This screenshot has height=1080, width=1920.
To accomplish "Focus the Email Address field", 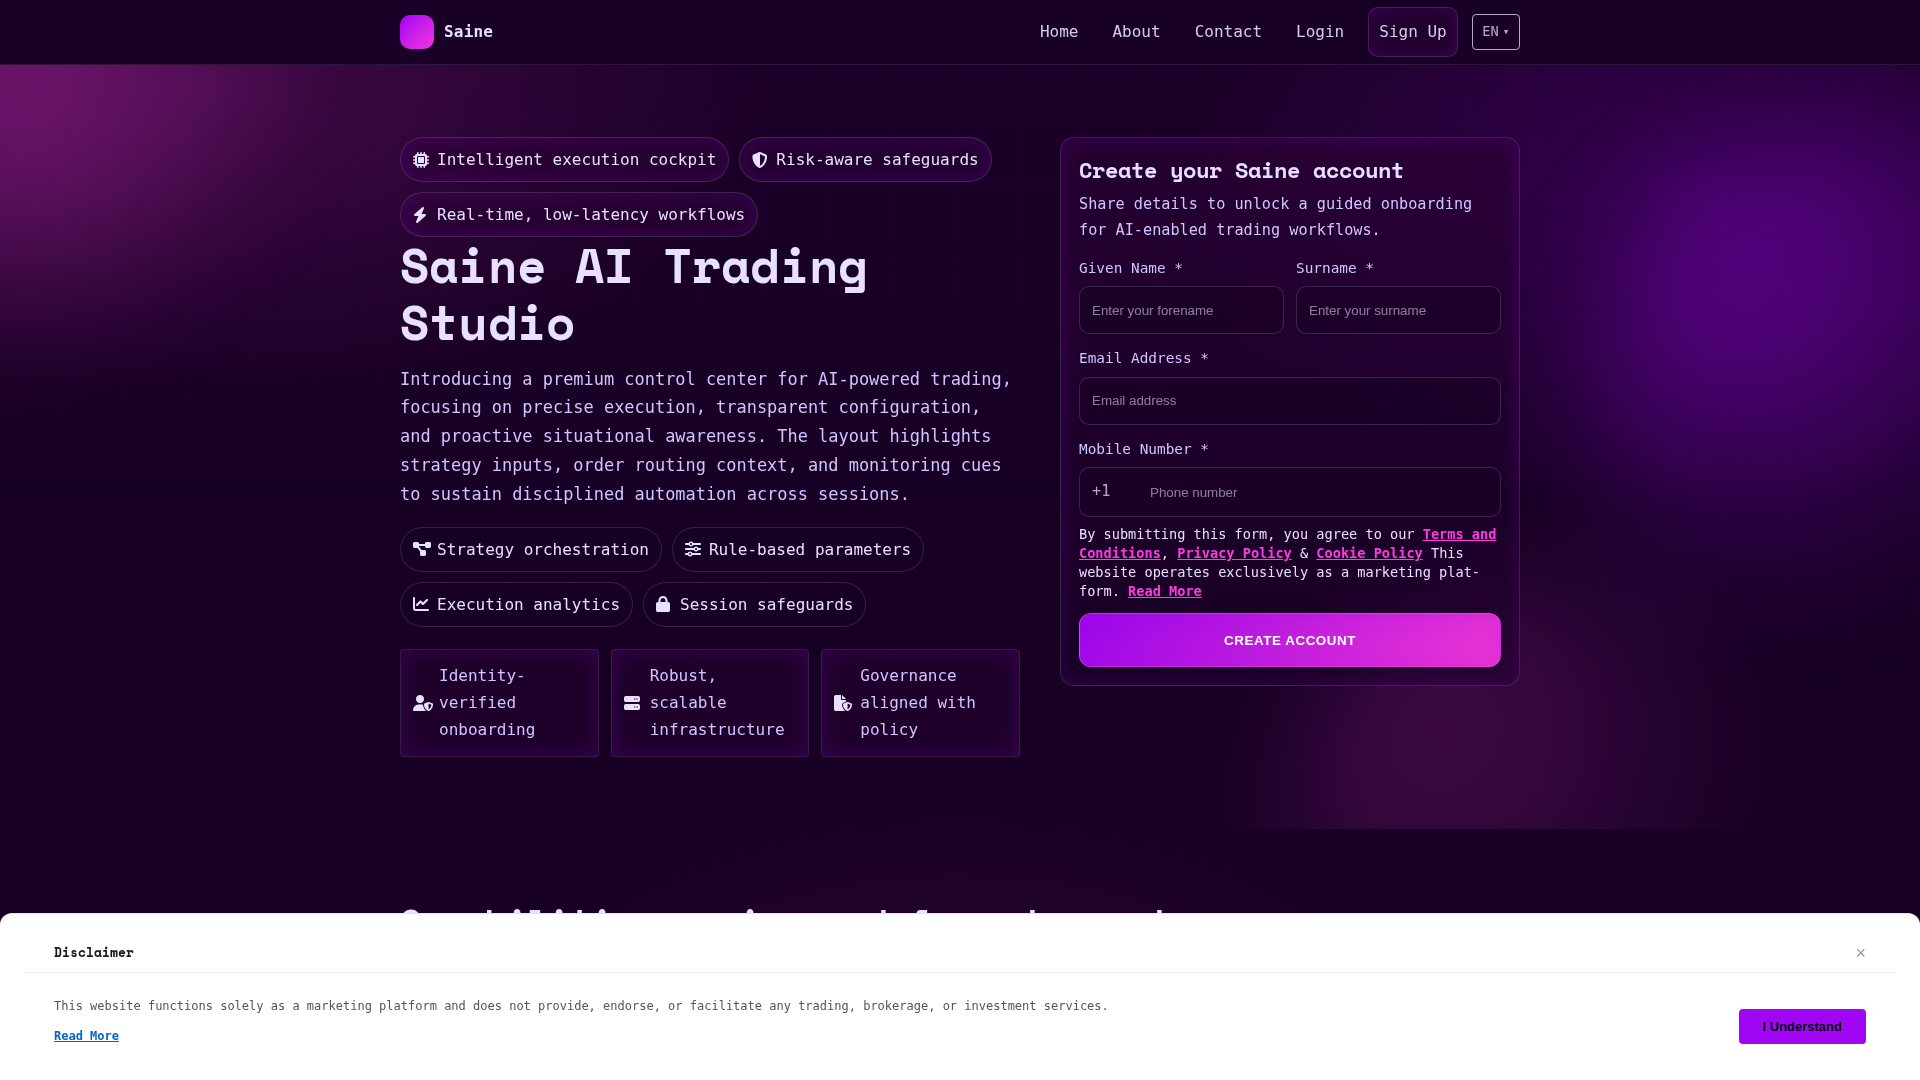I will 1290,401.
